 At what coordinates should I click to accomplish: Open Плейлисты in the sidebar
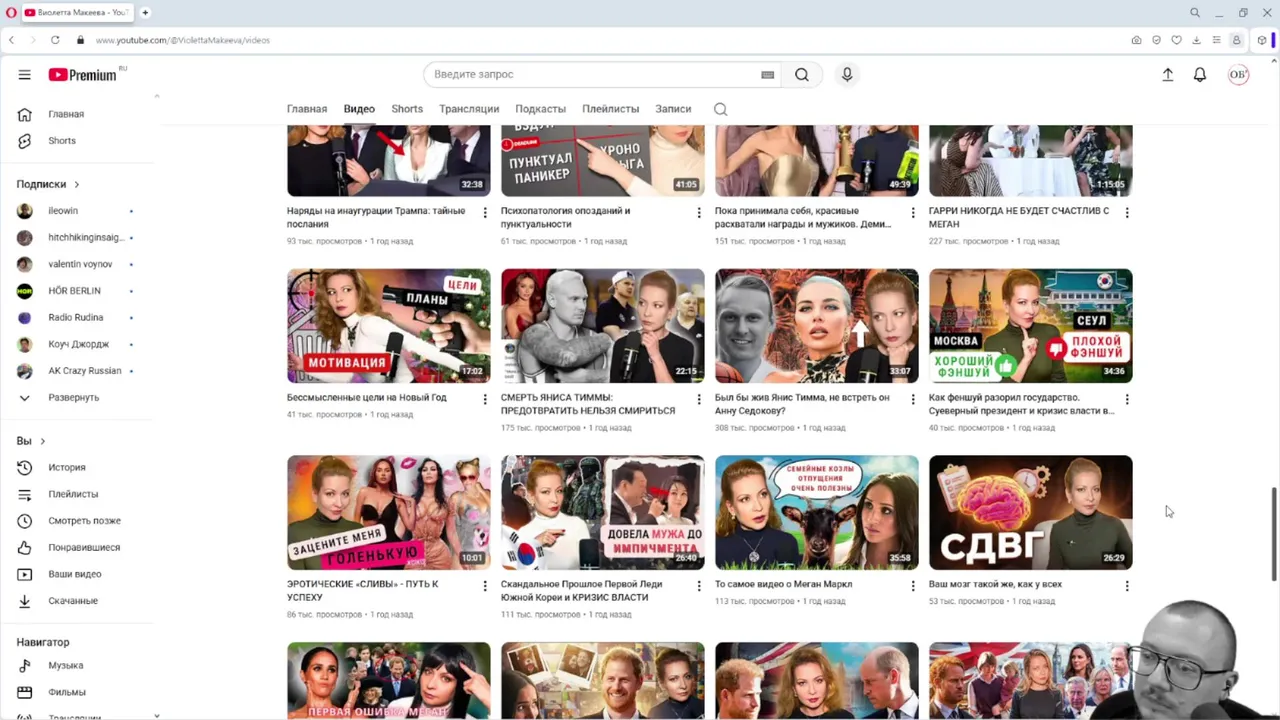pyautogui.click(x=73, y=494)
